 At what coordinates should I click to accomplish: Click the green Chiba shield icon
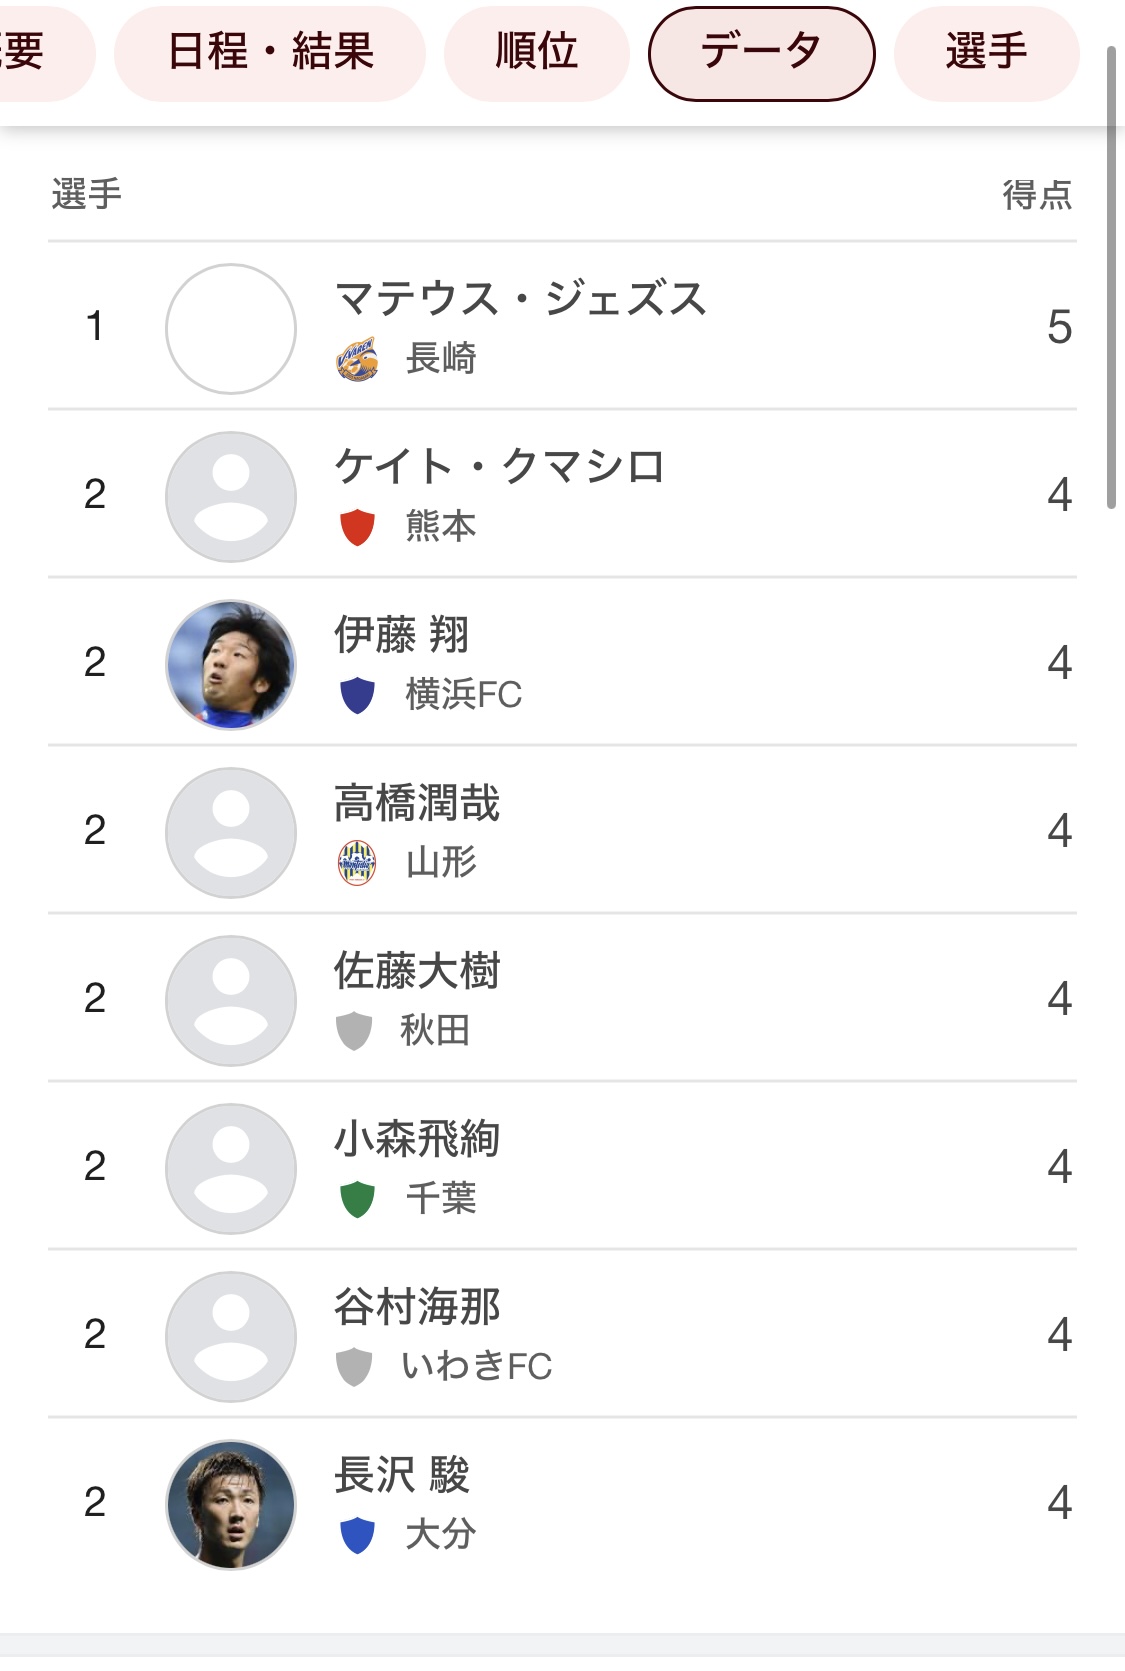click(x=357, y=1199)
